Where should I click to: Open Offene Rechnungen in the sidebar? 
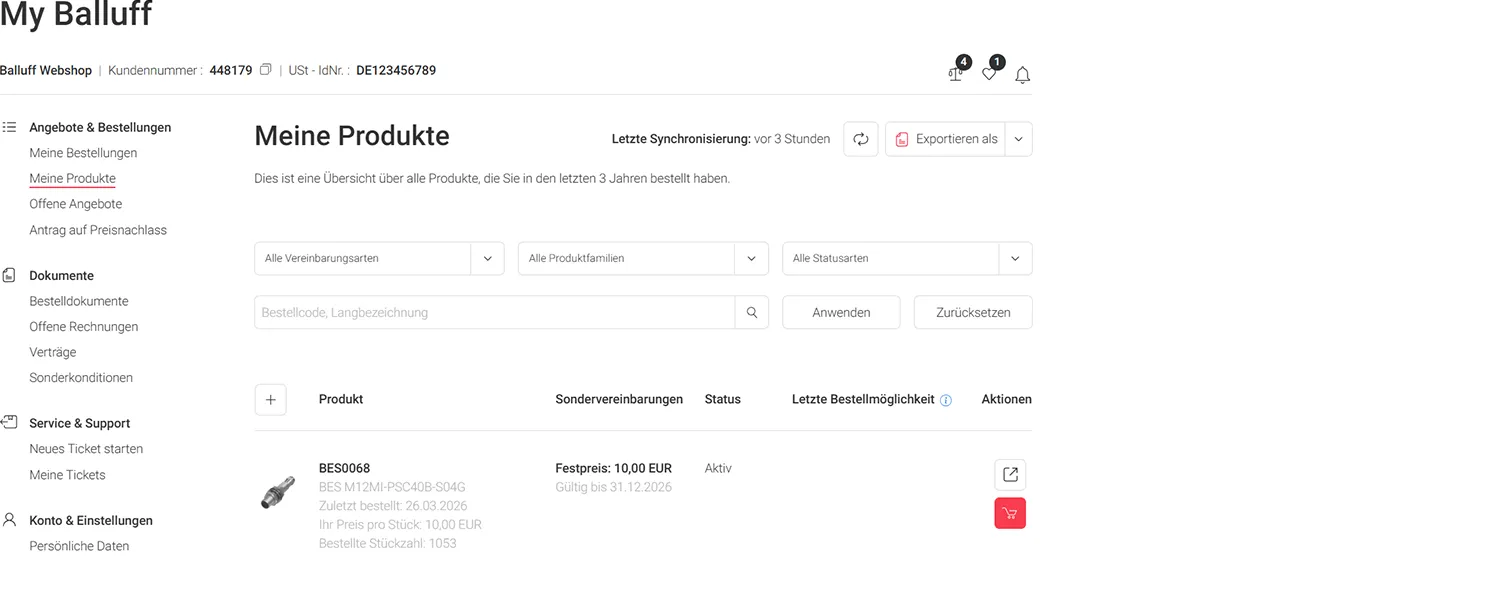click(84, 327)
